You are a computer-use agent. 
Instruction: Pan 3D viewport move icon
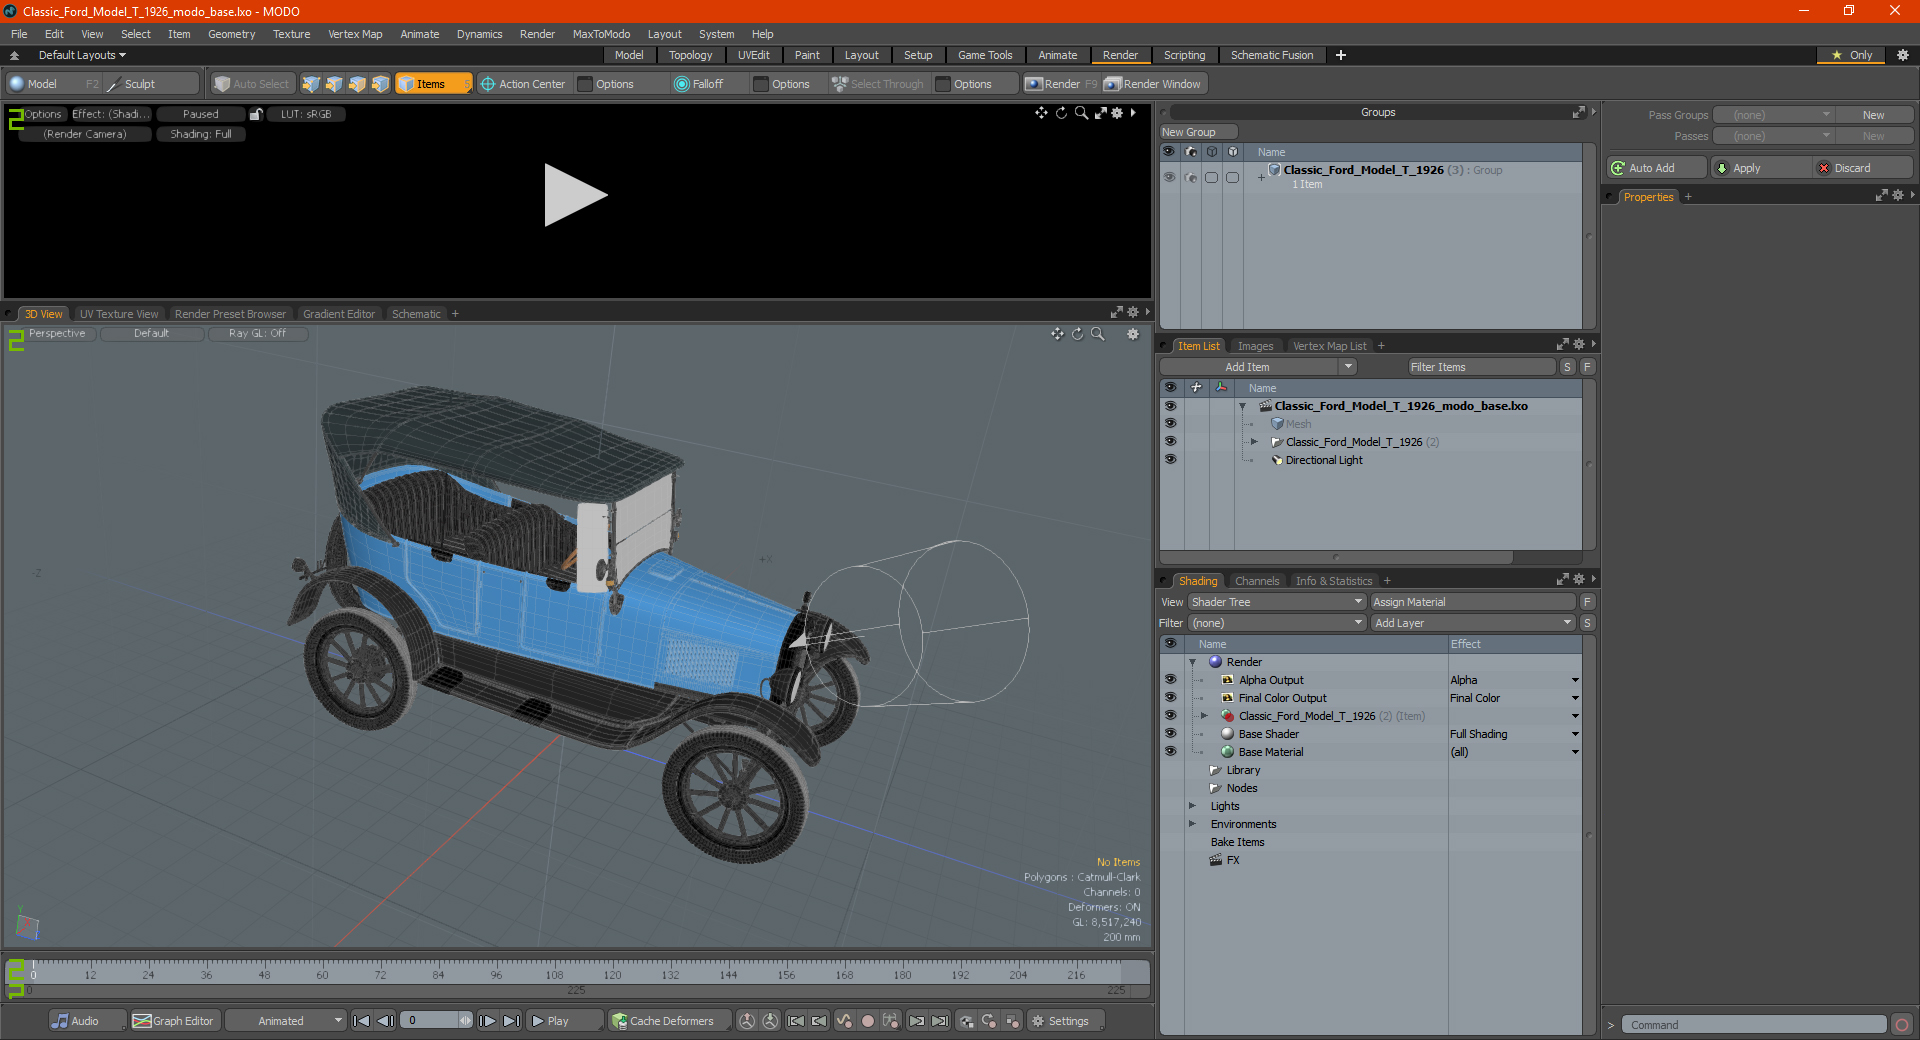coord(1057,334)
